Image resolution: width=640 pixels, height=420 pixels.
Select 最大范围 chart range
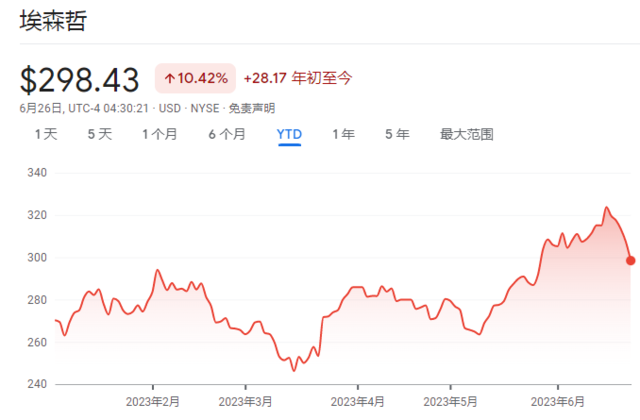[x=467, y=134]
